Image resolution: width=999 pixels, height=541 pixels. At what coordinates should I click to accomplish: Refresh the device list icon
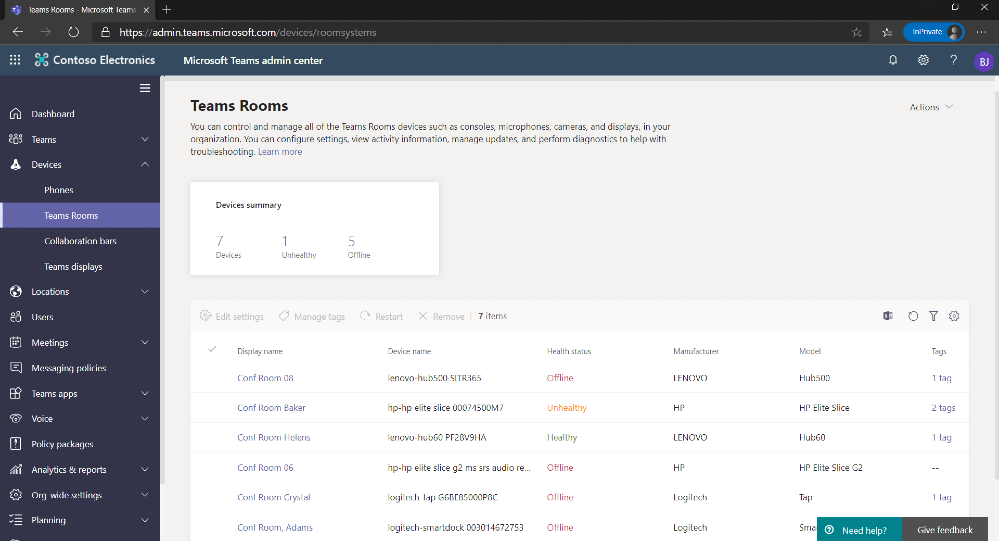tap(912, 316)
